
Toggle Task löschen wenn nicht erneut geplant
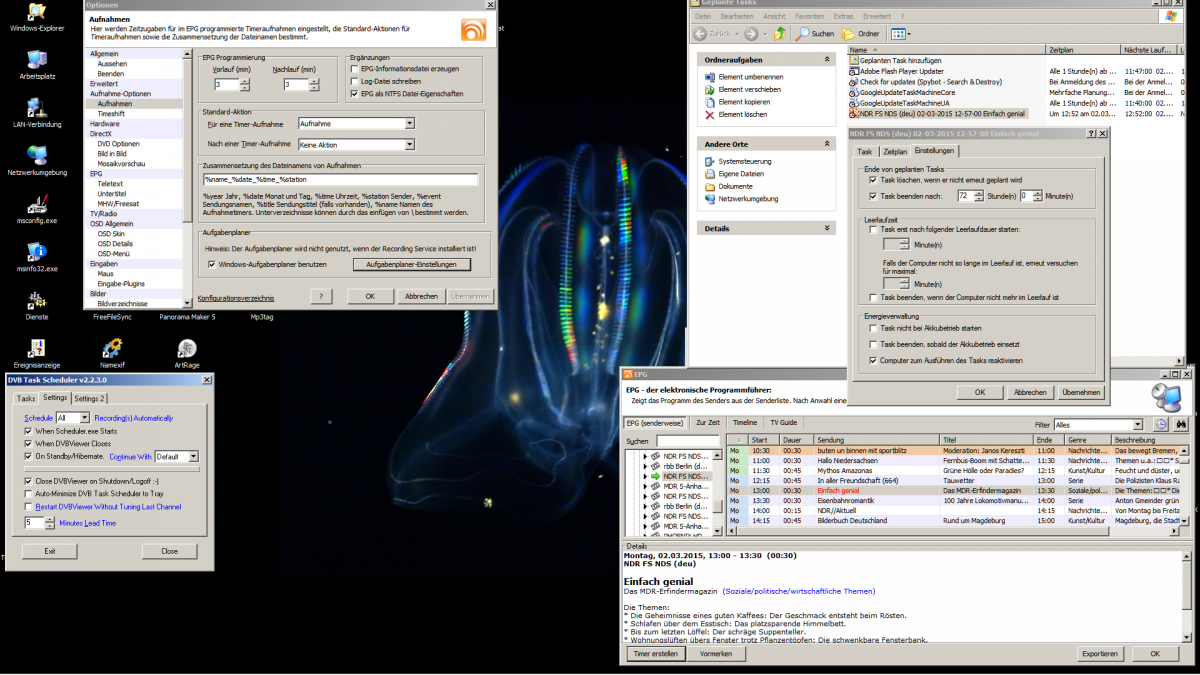click(x=873, y=180)
